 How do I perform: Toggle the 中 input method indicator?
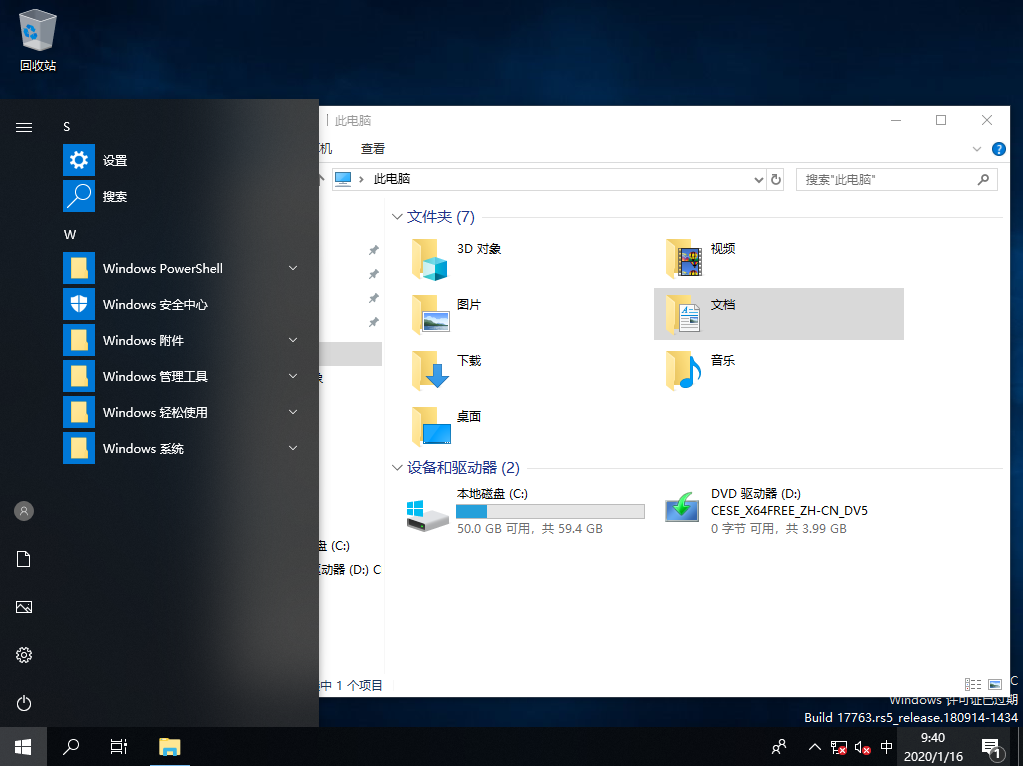pyautogui.click(x=886, y=746)
